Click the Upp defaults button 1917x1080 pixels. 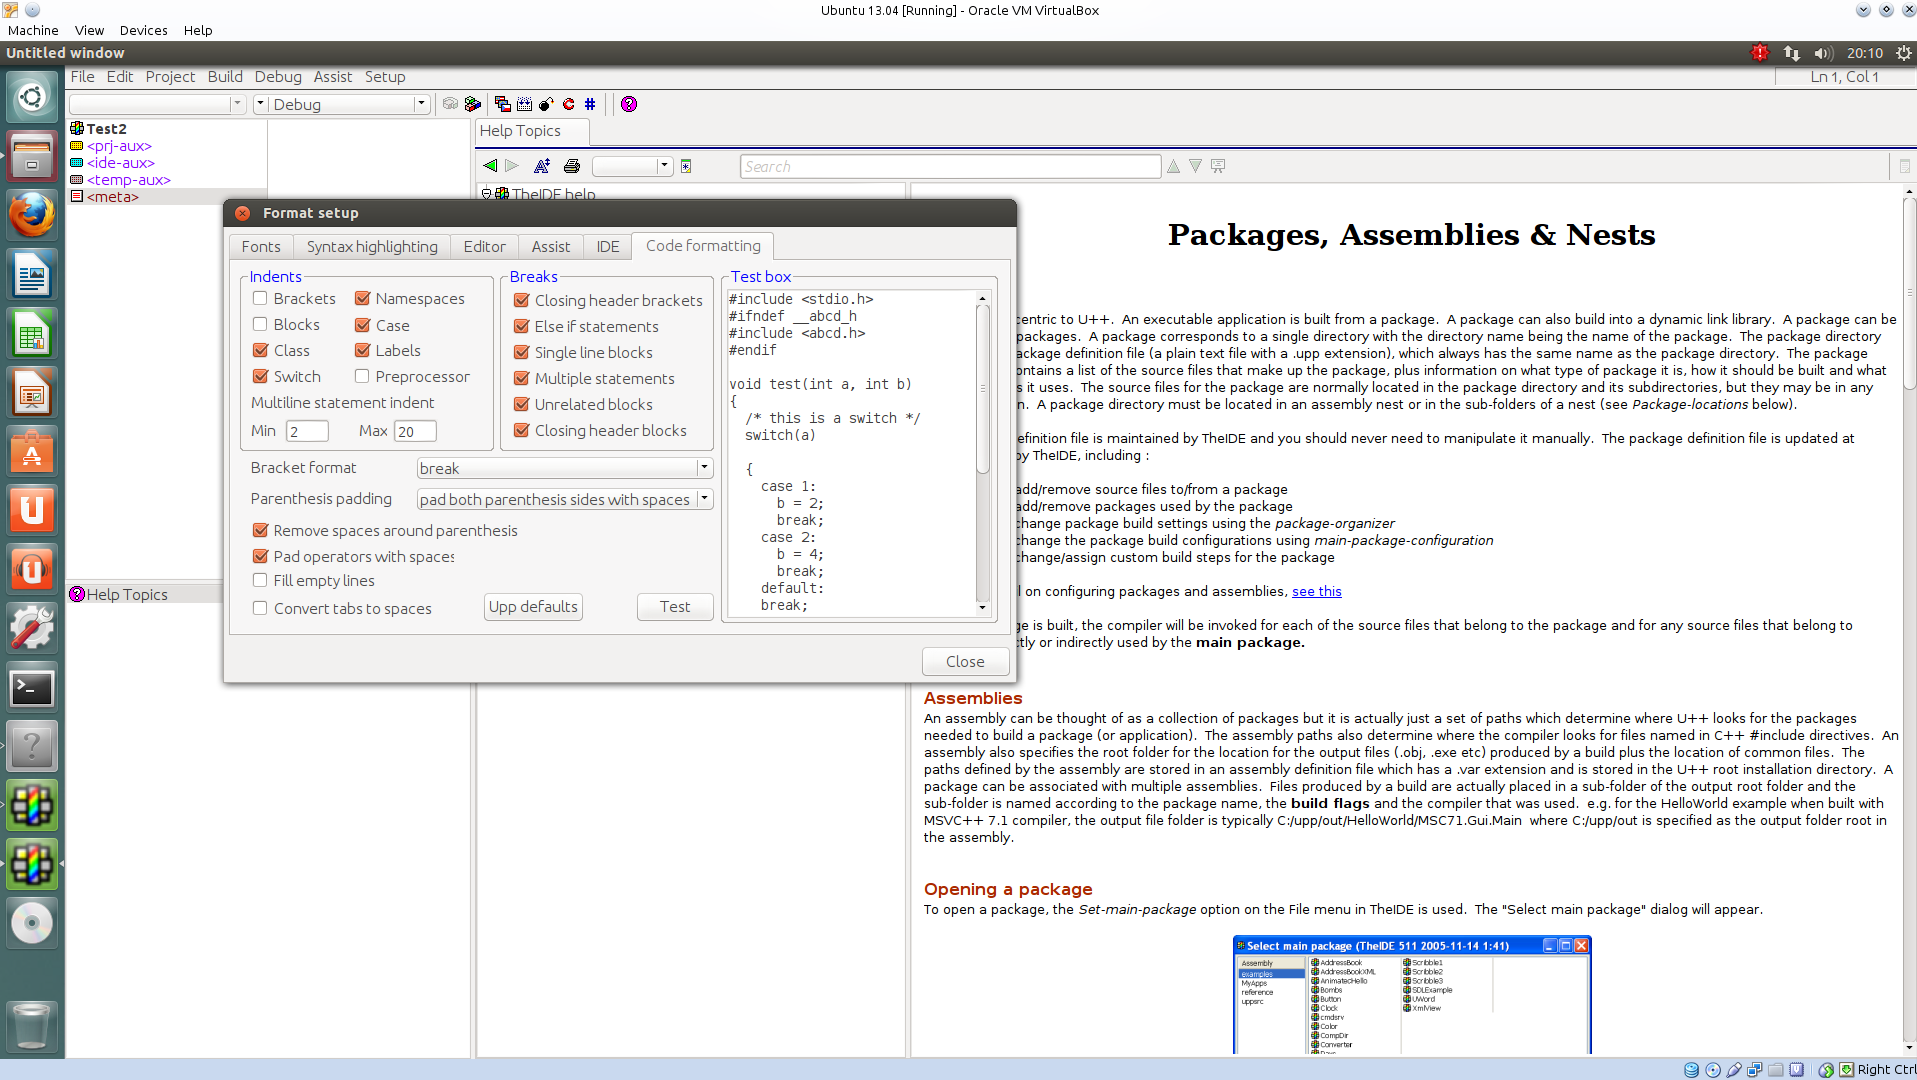[x=533, y=607]
